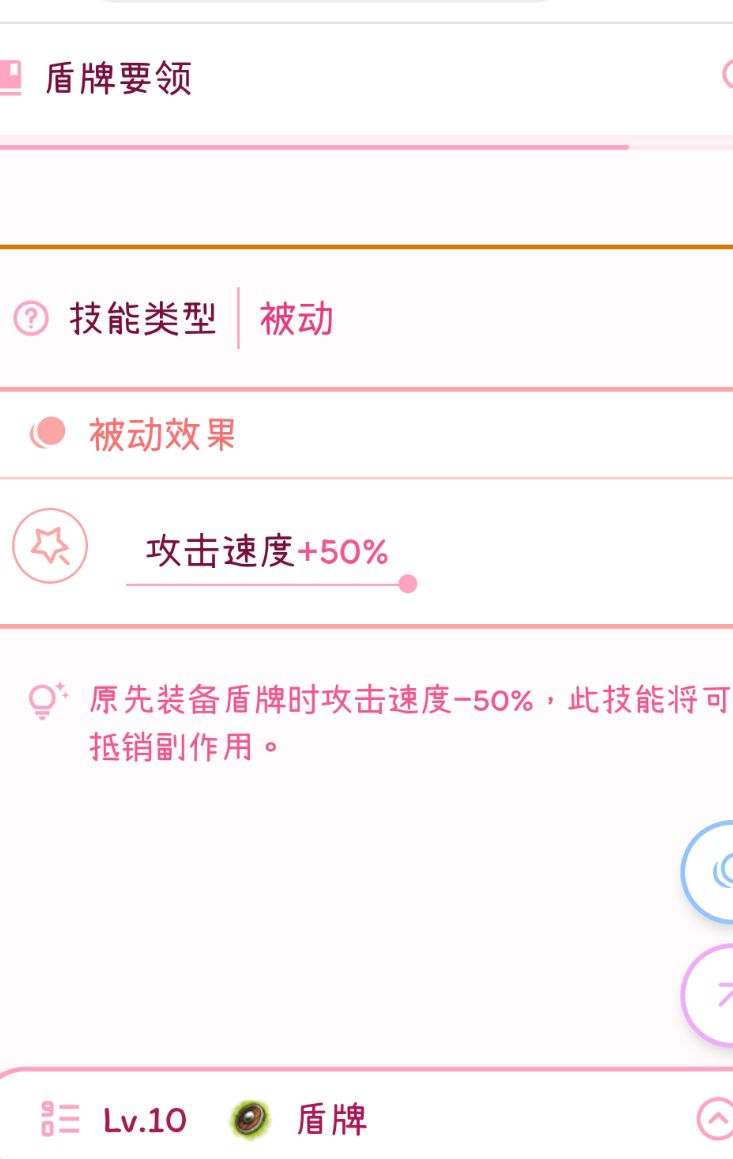Select the 盾牌要领 skill title

point(118,78)
